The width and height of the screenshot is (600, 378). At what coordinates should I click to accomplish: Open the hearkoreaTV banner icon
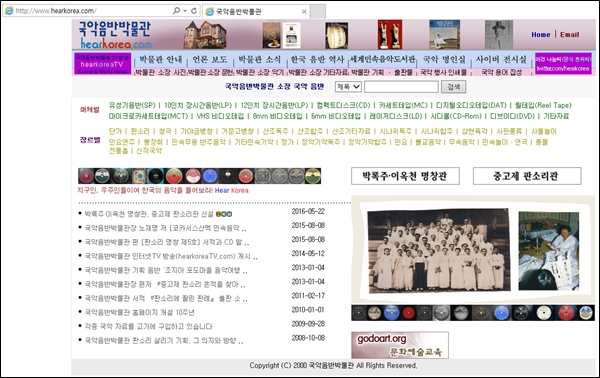(x=102, y=64)
